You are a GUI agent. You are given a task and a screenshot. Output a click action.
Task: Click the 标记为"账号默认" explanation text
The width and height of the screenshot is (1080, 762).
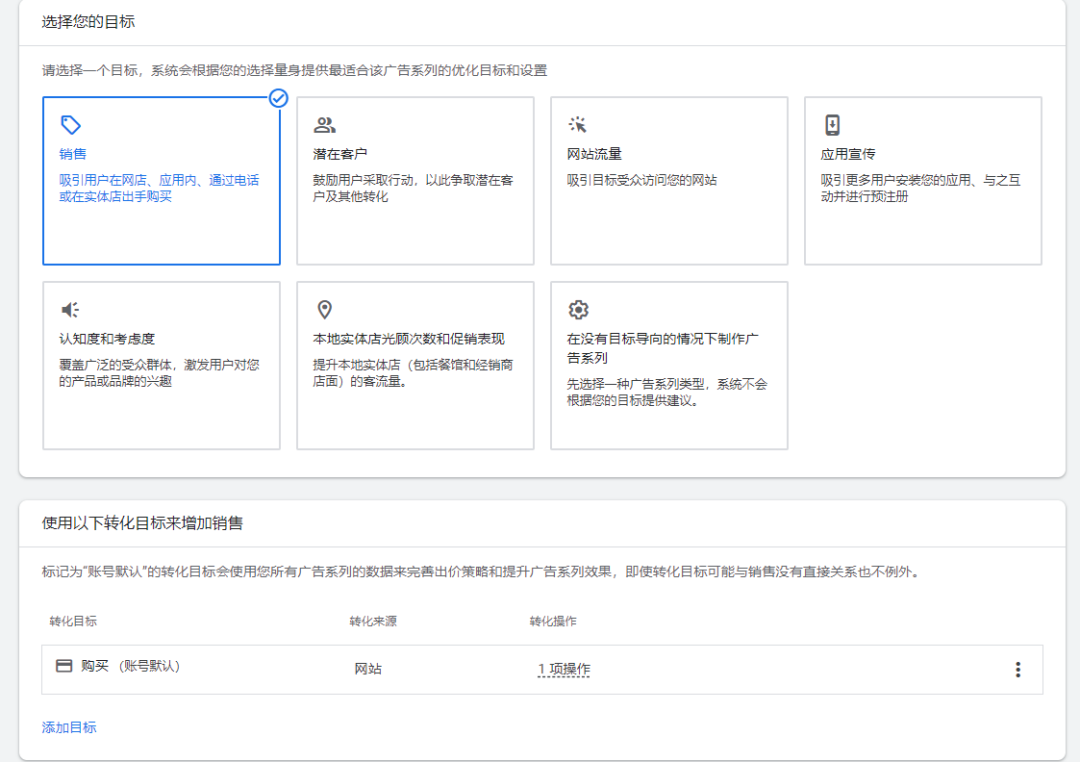(481, 572)
